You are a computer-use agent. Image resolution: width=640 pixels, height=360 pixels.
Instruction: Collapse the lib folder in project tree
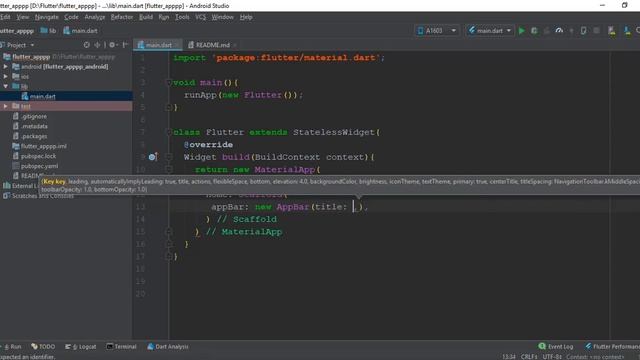coord(5,86)
